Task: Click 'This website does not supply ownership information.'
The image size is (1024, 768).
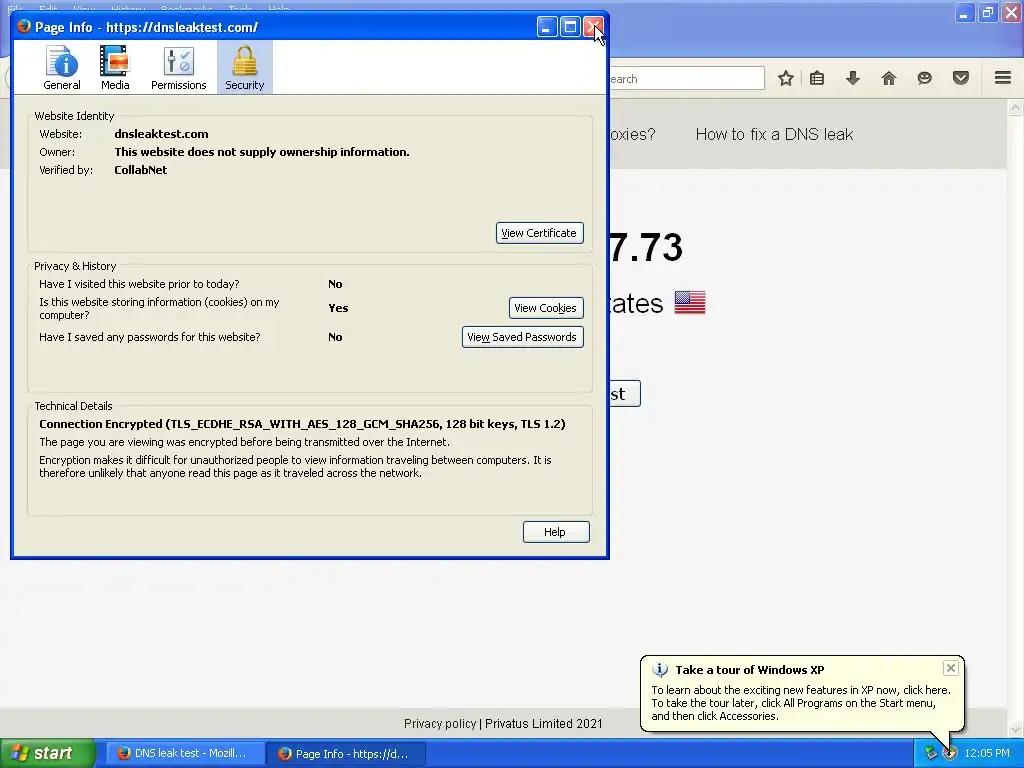Action: pos(262,152)
